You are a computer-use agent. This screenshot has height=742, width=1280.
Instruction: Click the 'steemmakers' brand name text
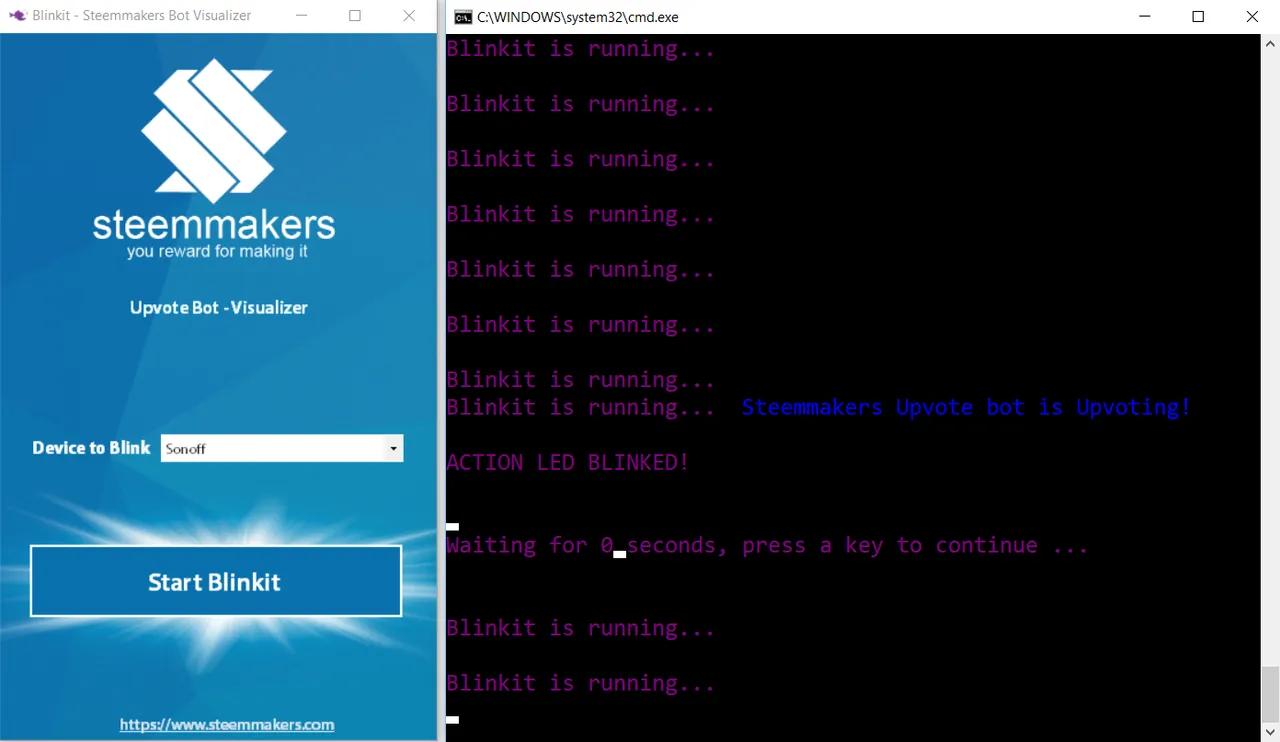click(x=214, y=224)
